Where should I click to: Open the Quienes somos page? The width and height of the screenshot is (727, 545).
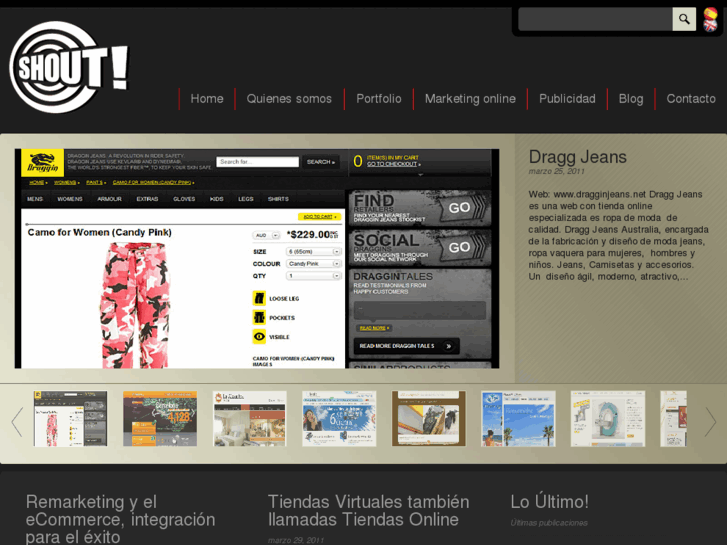point(289,99)
